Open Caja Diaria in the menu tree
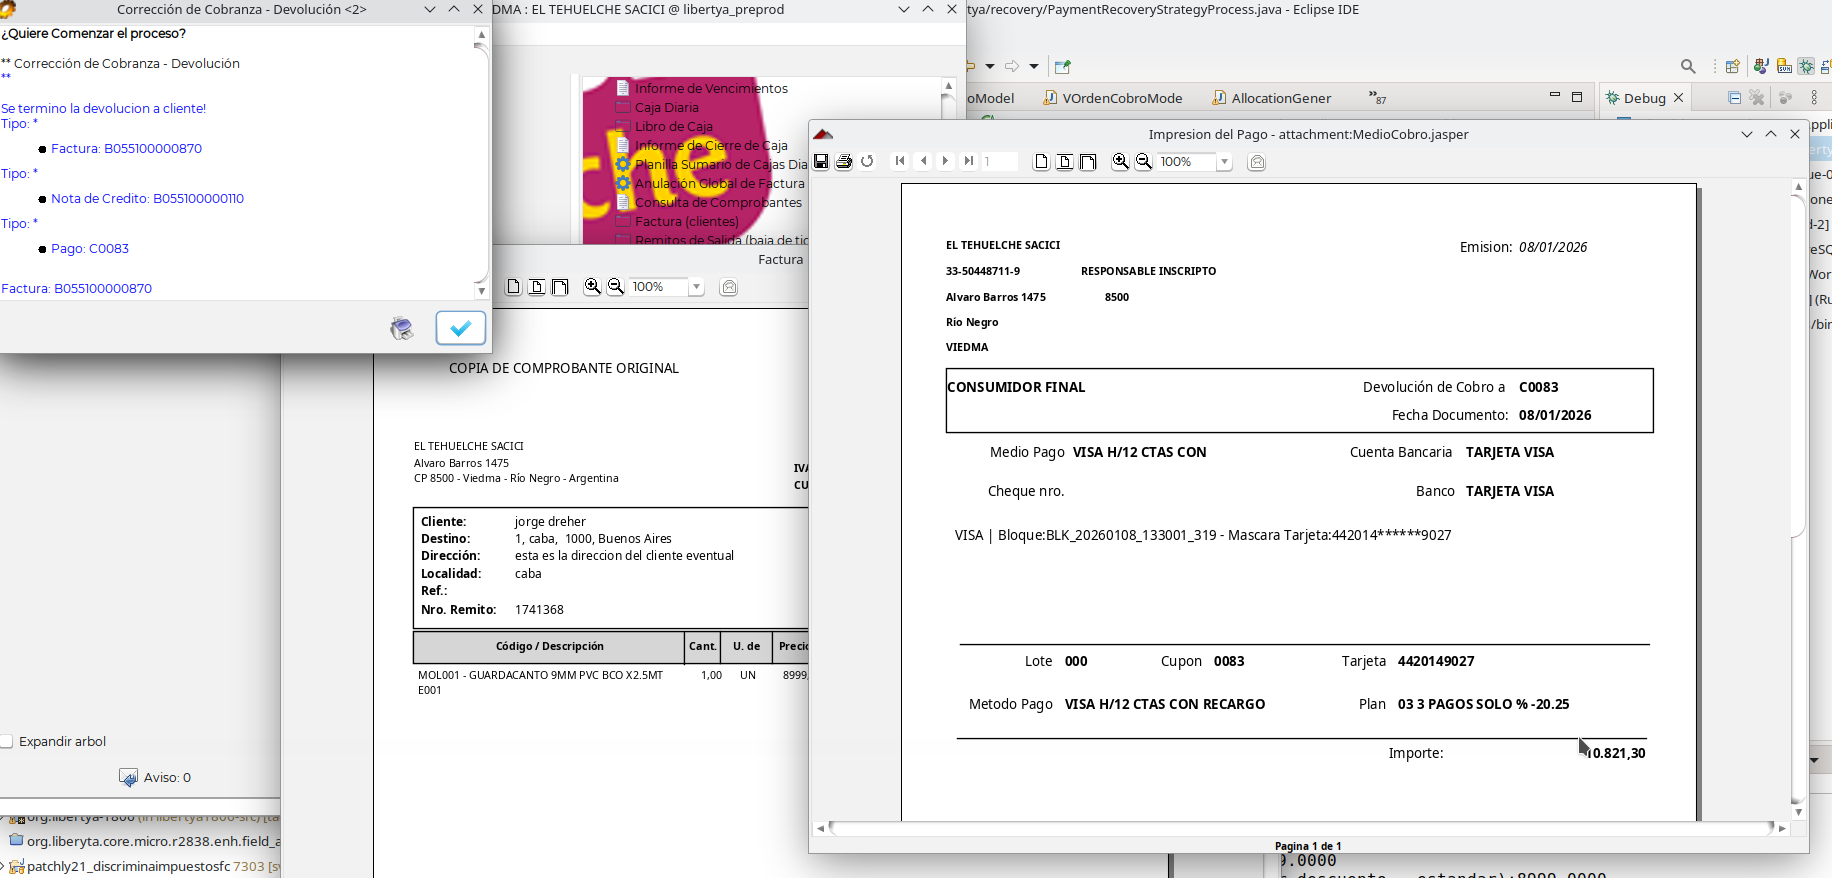The width and height of the screenshot is (1832, 878). tap(667, 107)
